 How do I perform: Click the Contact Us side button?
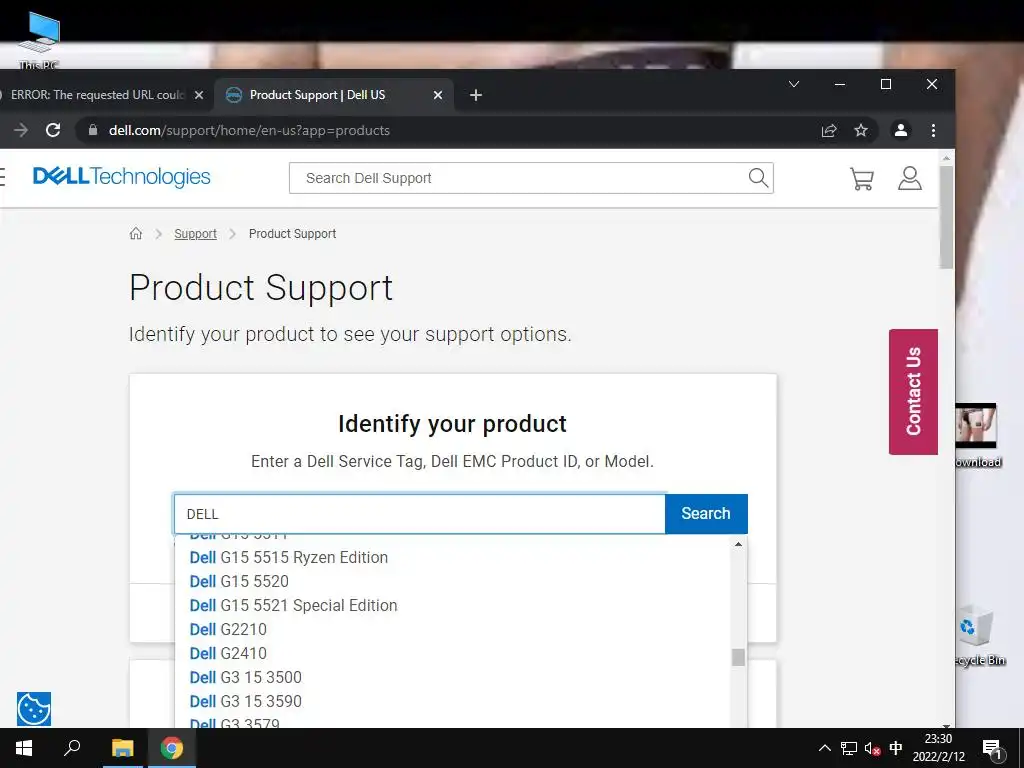point(913,392)
